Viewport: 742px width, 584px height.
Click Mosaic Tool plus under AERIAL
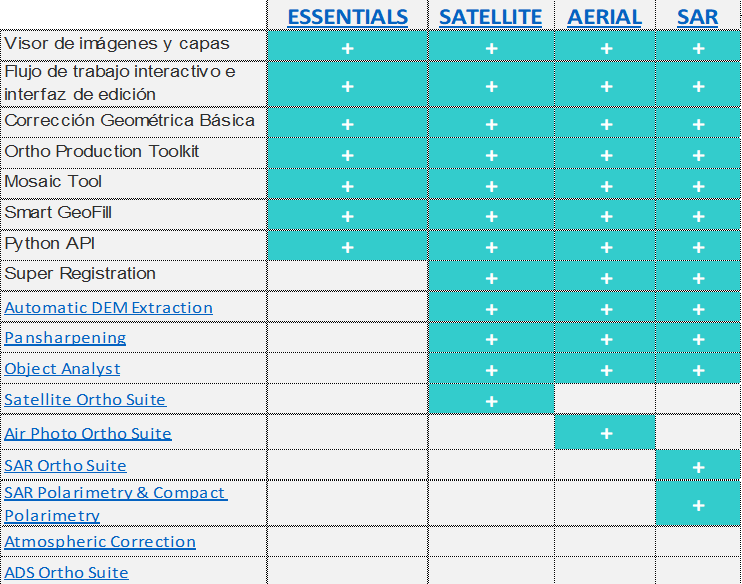click(x=606, y=186)
